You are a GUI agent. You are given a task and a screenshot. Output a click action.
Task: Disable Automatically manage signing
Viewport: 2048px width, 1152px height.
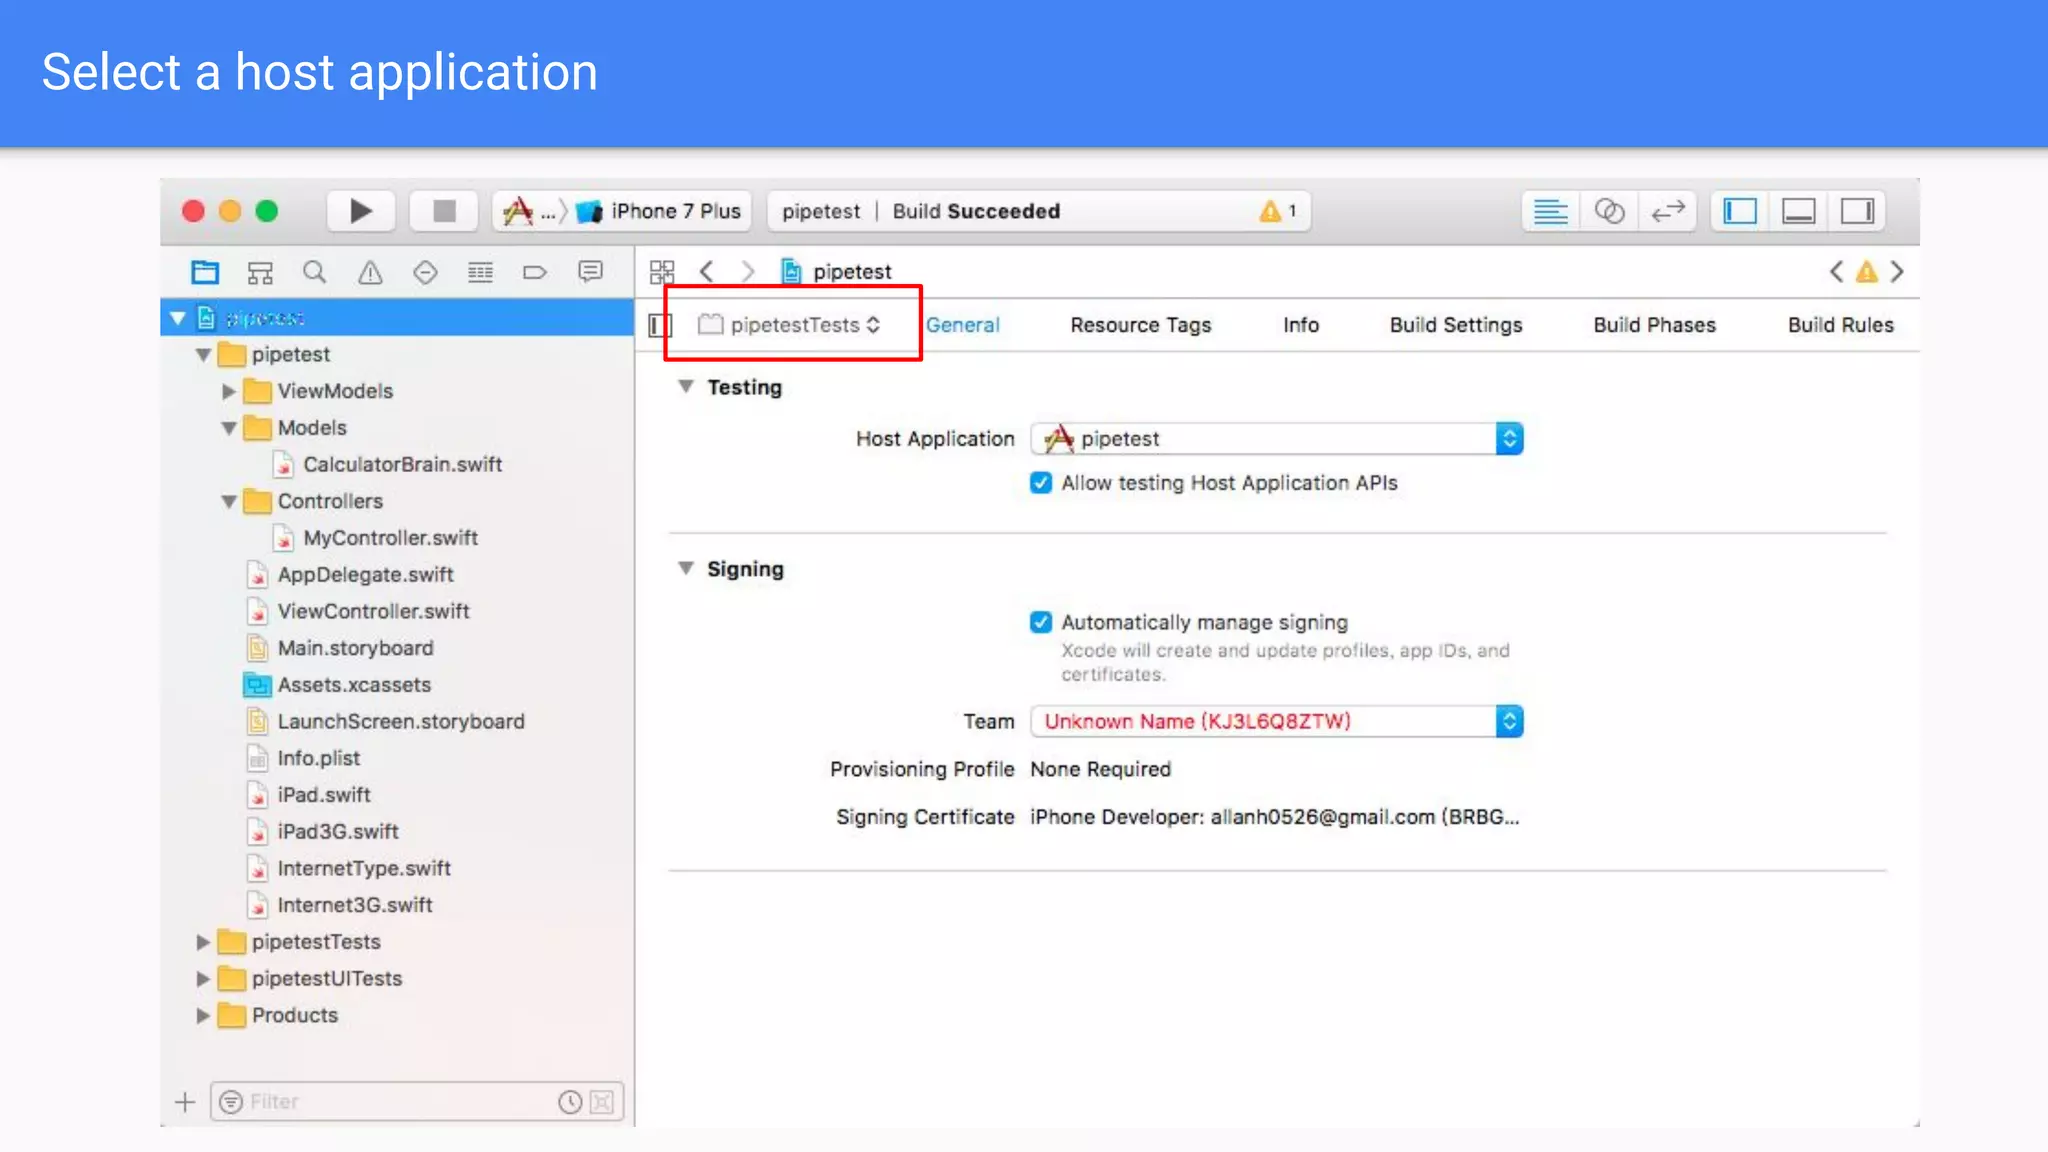(1041, 622)
